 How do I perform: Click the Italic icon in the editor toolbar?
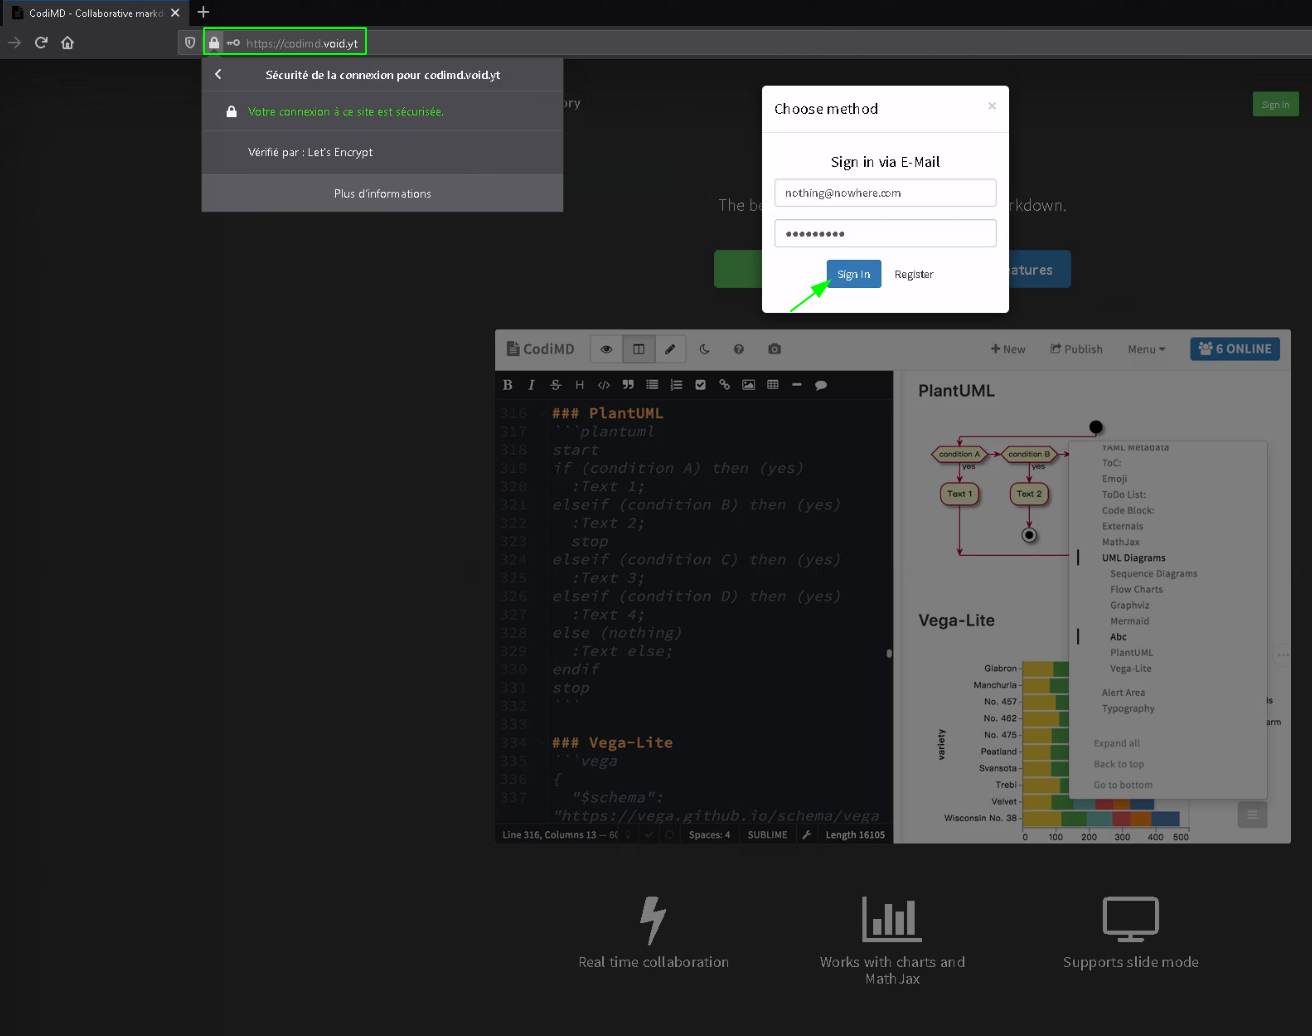click(x=531, y=385)
